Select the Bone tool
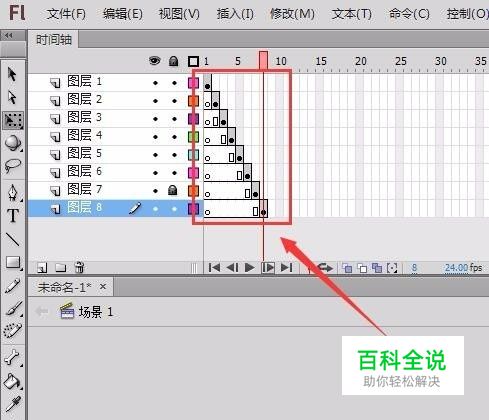The height and width of the screenshot is (420, 489). pyautogui.click(x=13, y=357)
